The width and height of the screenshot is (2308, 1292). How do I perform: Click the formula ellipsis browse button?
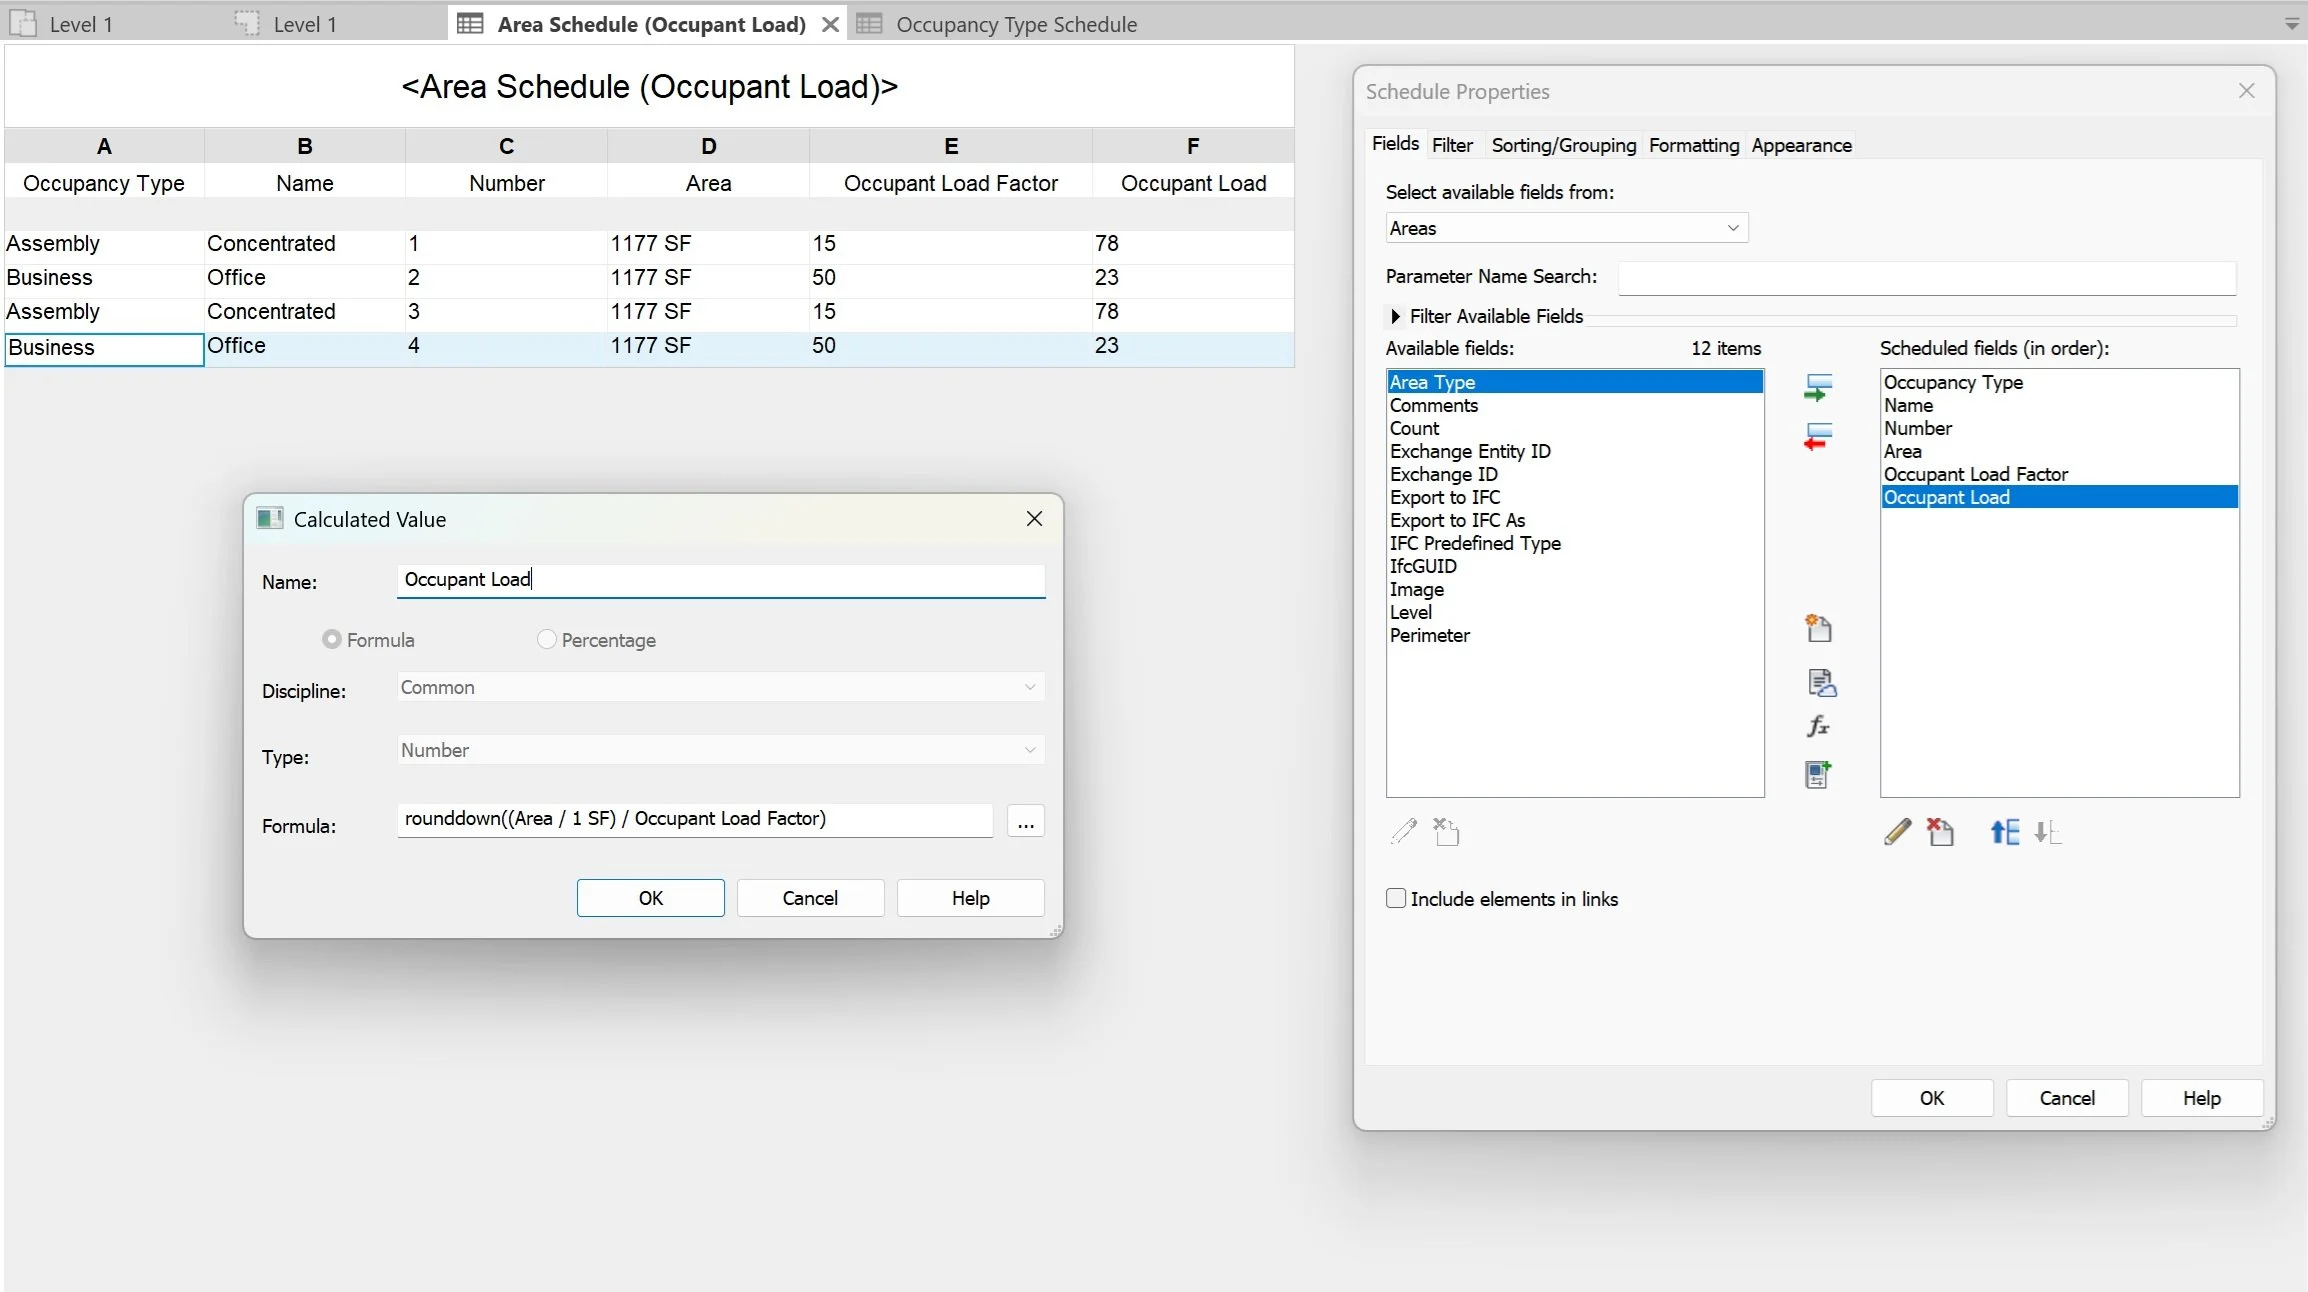click(1025, 821)
